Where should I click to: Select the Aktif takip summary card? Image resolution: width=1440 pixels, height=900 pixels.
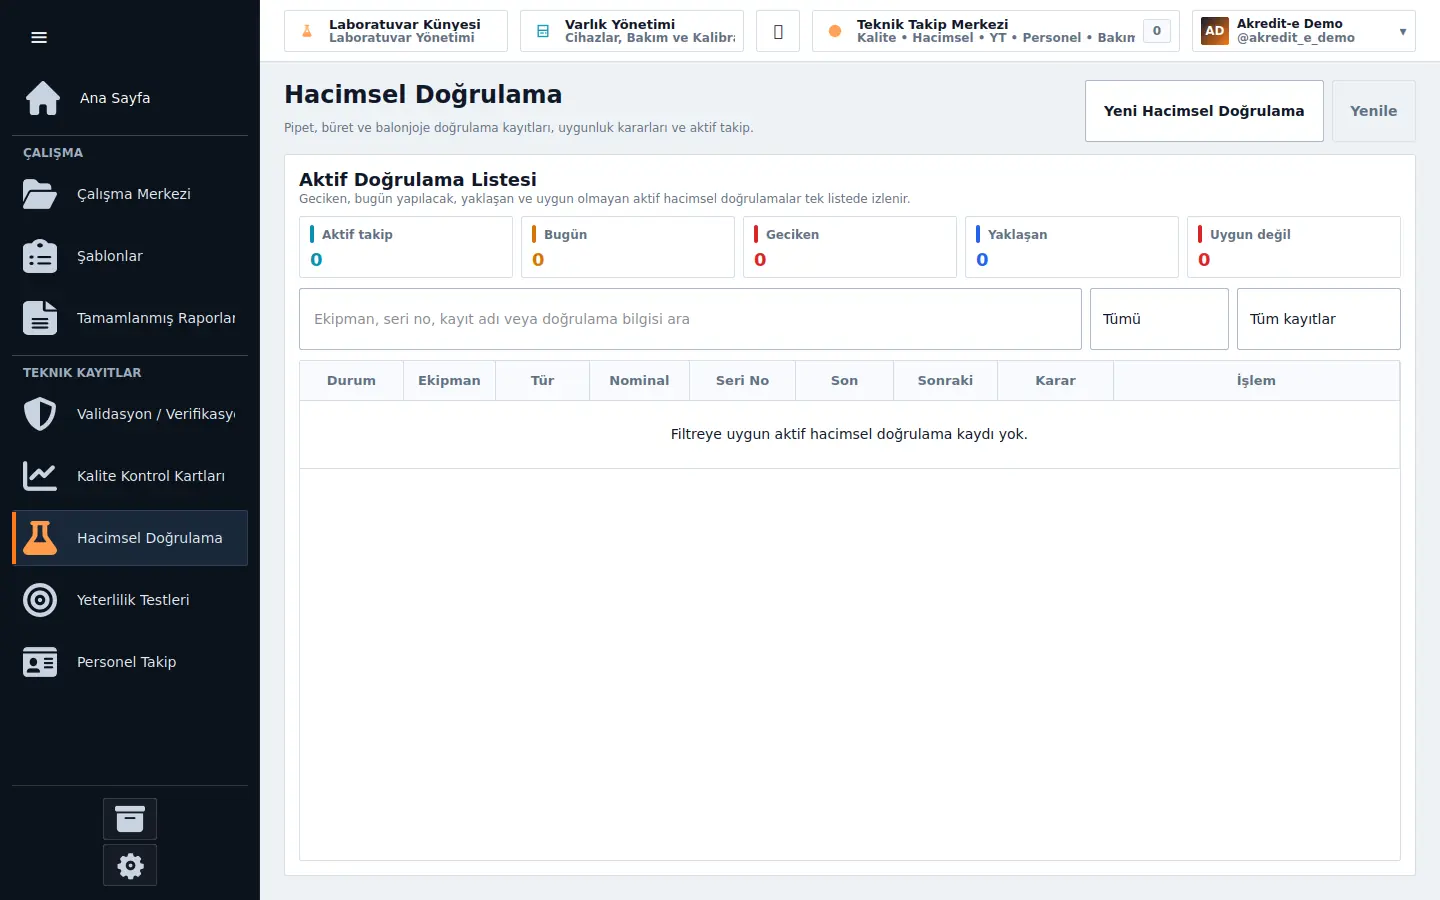406,247
